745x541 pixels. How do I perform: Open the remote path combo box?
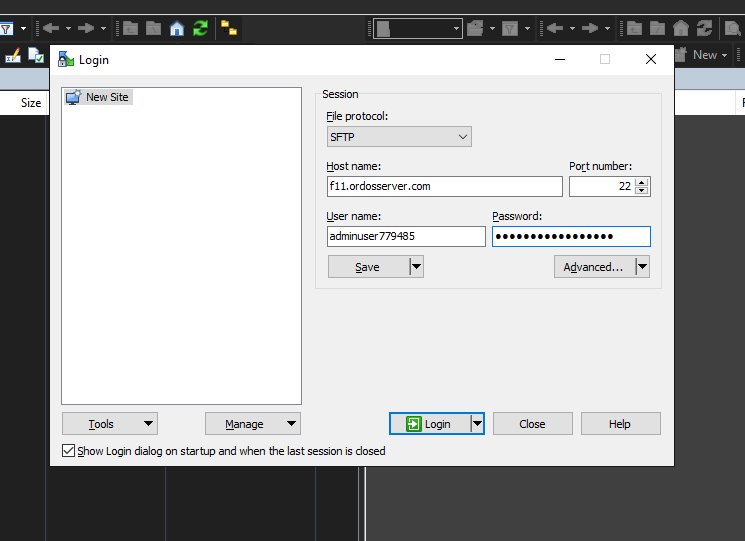[418, 28]
